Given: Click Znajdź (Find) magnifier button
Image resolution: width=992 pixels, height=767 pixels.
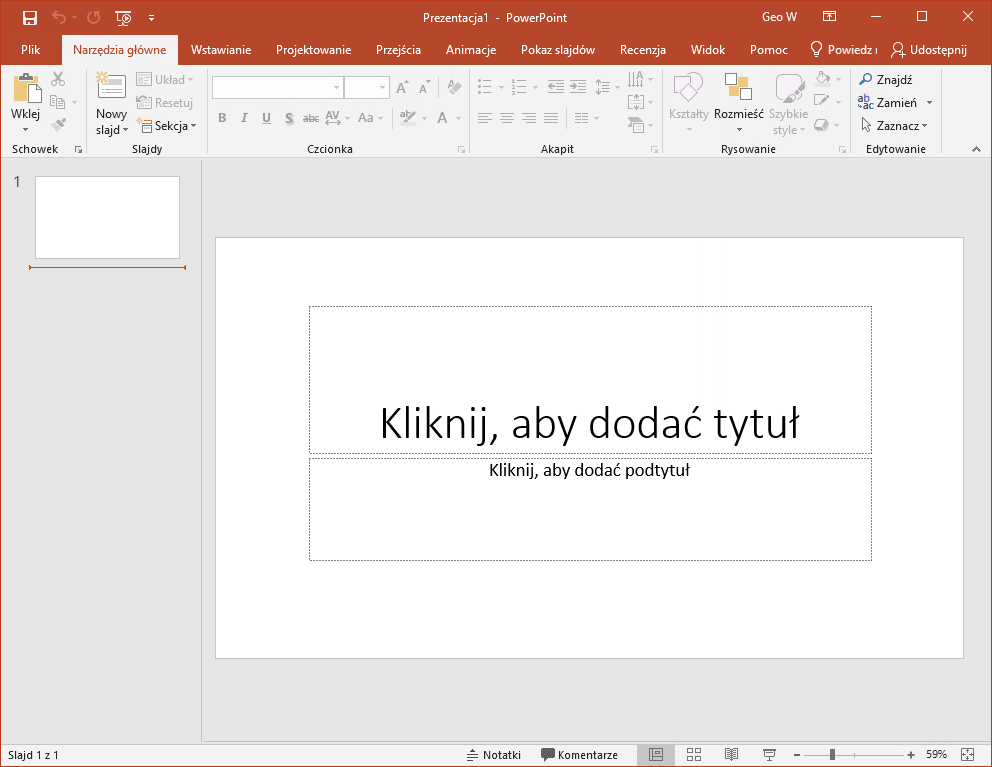Looking at the screenshot, I should coord(885,80).
